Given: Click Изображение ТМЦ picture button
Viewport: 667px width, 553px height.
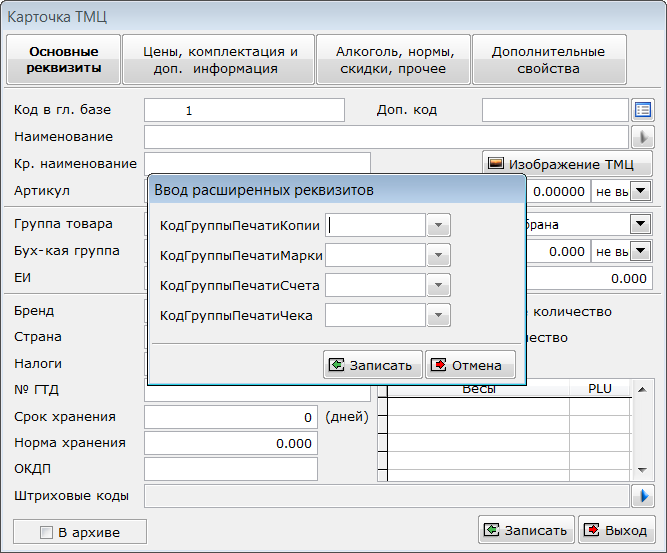Looking at the screenshot, I should click(567, 164).
